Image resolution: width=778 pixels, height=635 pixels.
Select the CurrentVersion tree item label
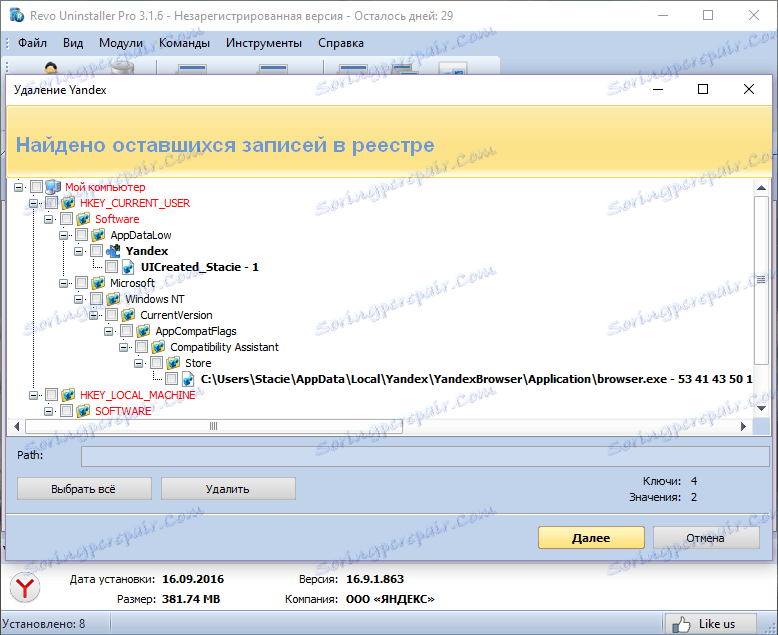pos(176,315)
